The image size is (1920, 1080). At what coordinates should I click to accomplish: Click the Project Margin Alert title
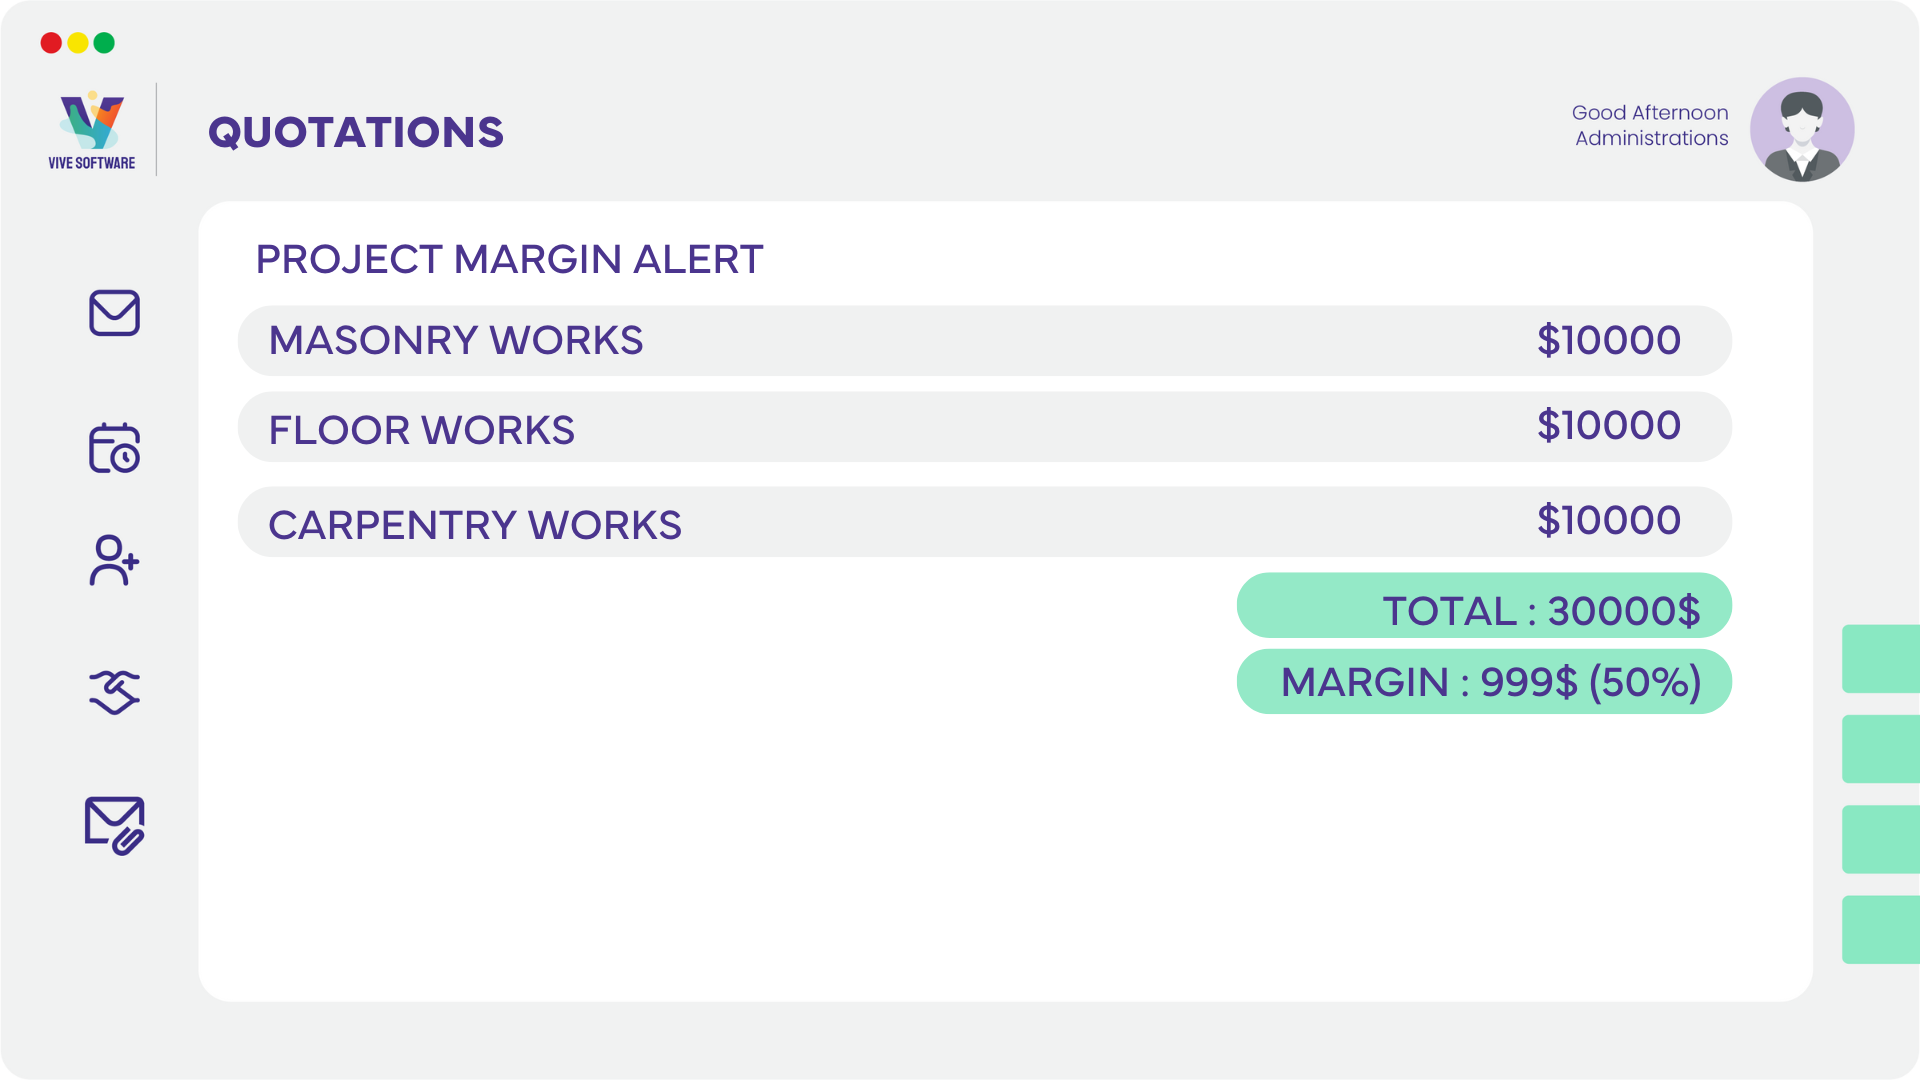[x=509, y=260]
